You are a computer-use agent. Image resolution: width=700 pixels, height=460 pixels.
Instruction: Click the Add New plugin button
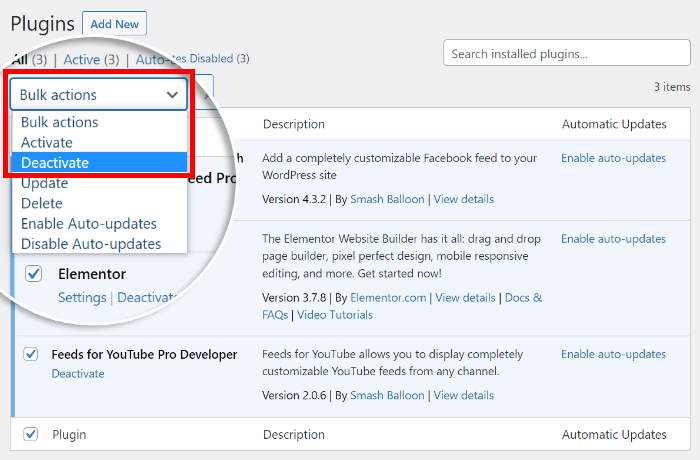pos(114,23)
